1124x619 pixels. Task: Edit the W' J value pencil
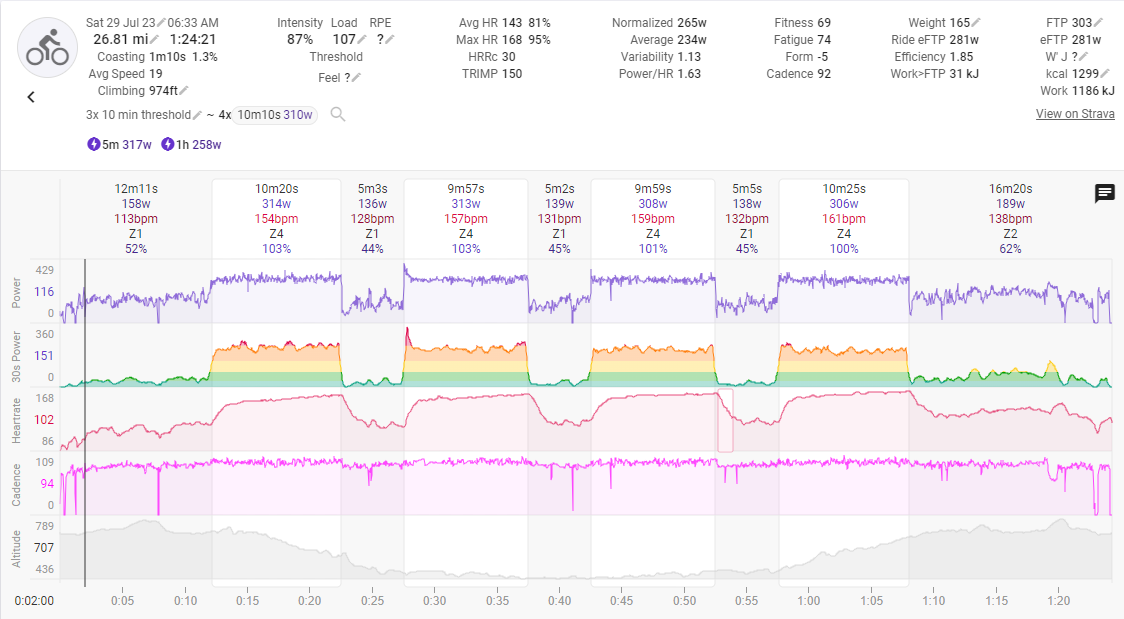[1083, 57]
